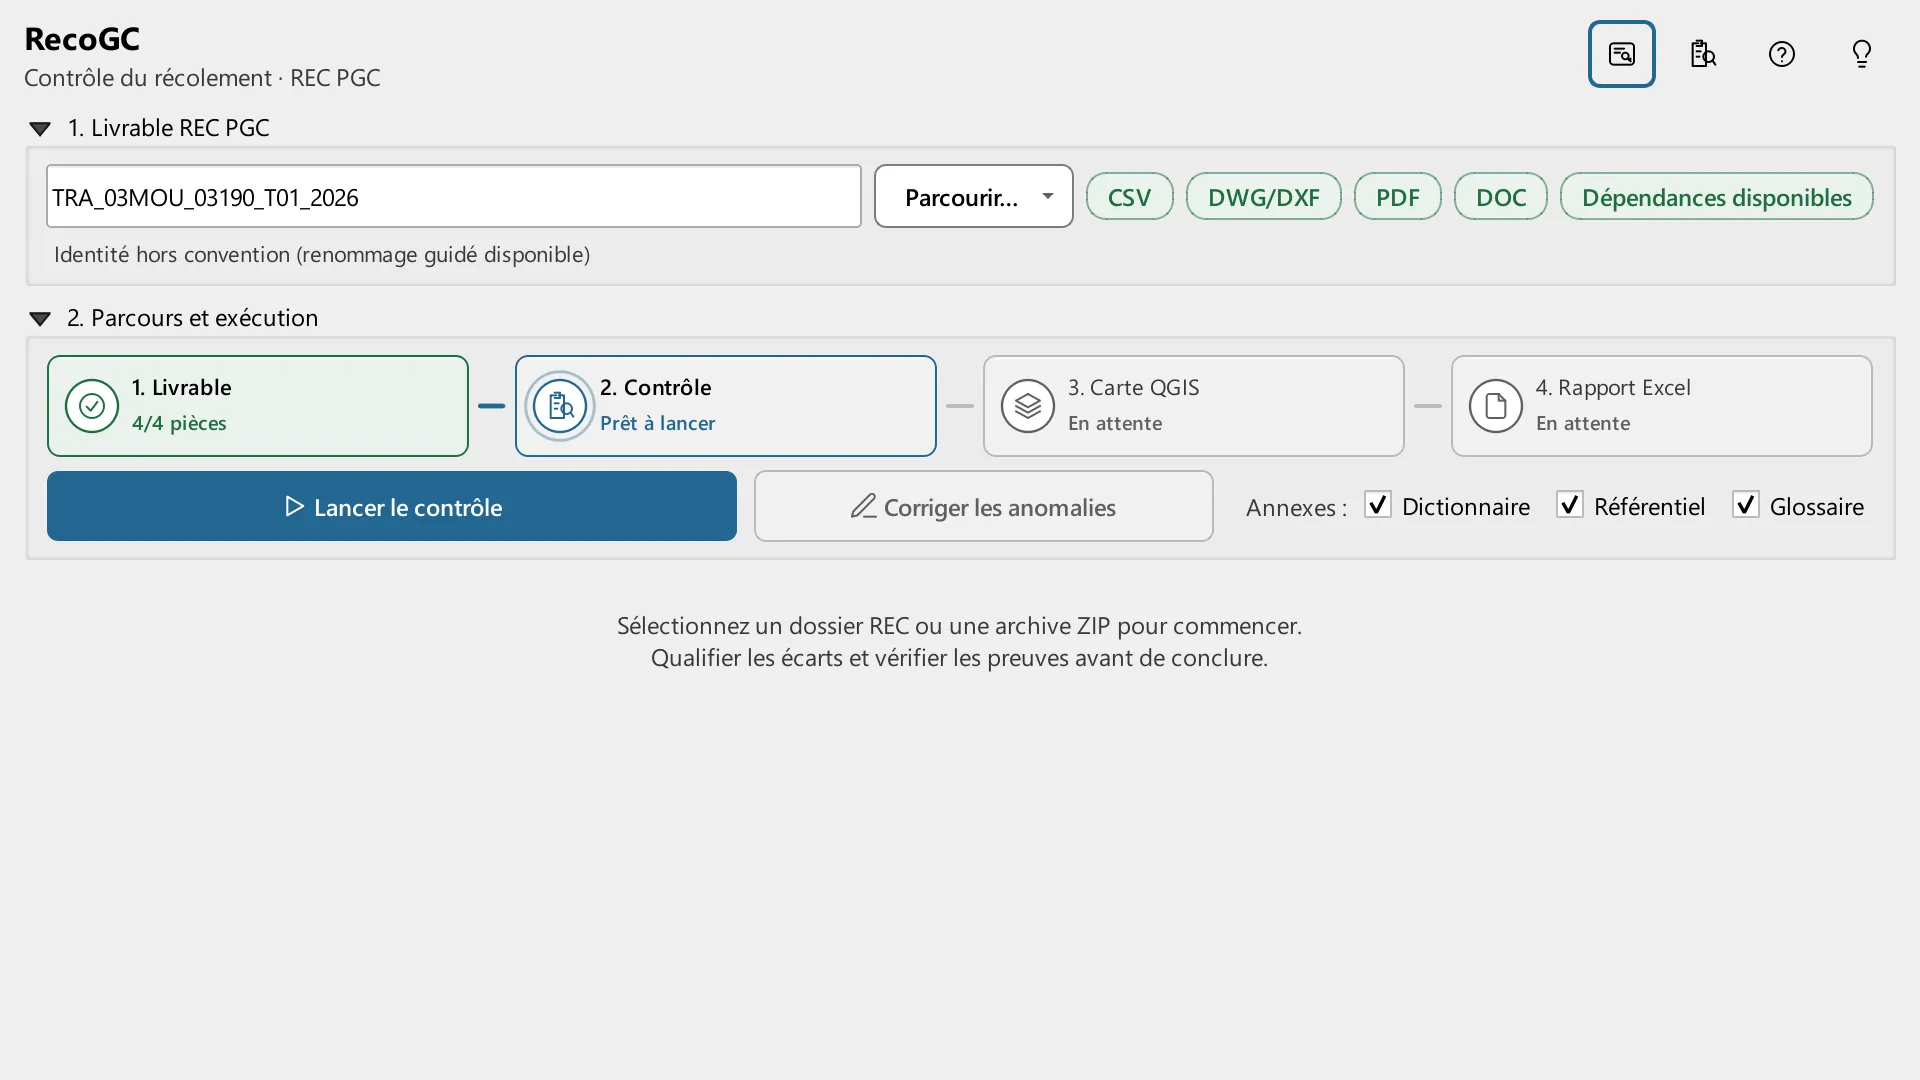Viewport: 1920px width, 1080px height.
Task: Click the Carte QGIS layers icon
Action: [x=1027, y=406]
